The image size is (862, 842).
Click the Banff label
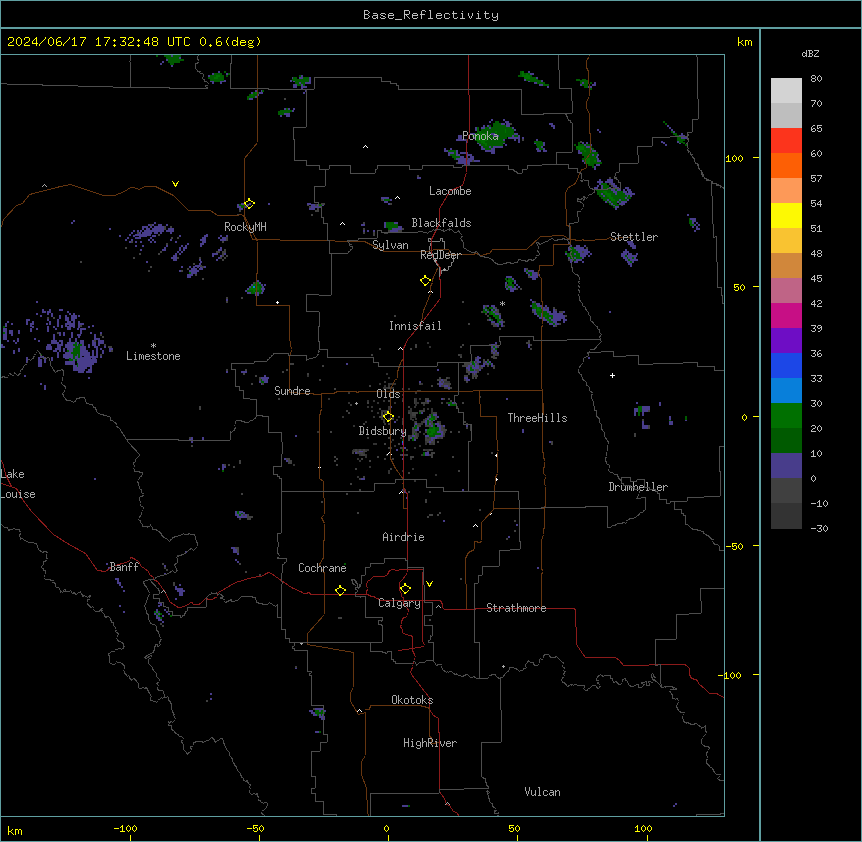(124, 567)
